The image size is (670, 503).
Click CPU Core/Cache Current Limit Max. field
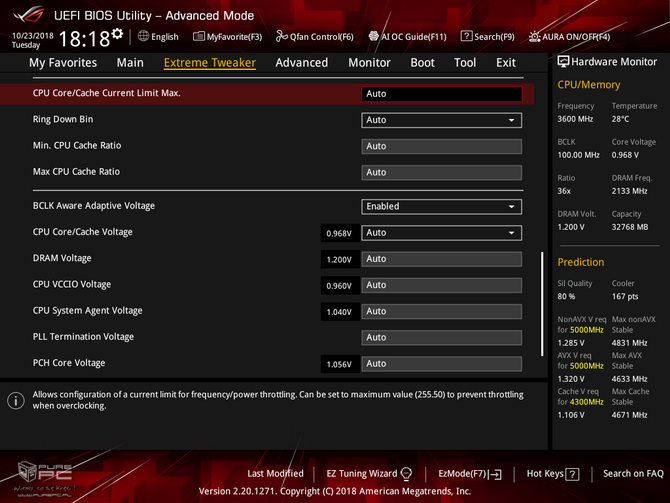click(x=441, y=94)
